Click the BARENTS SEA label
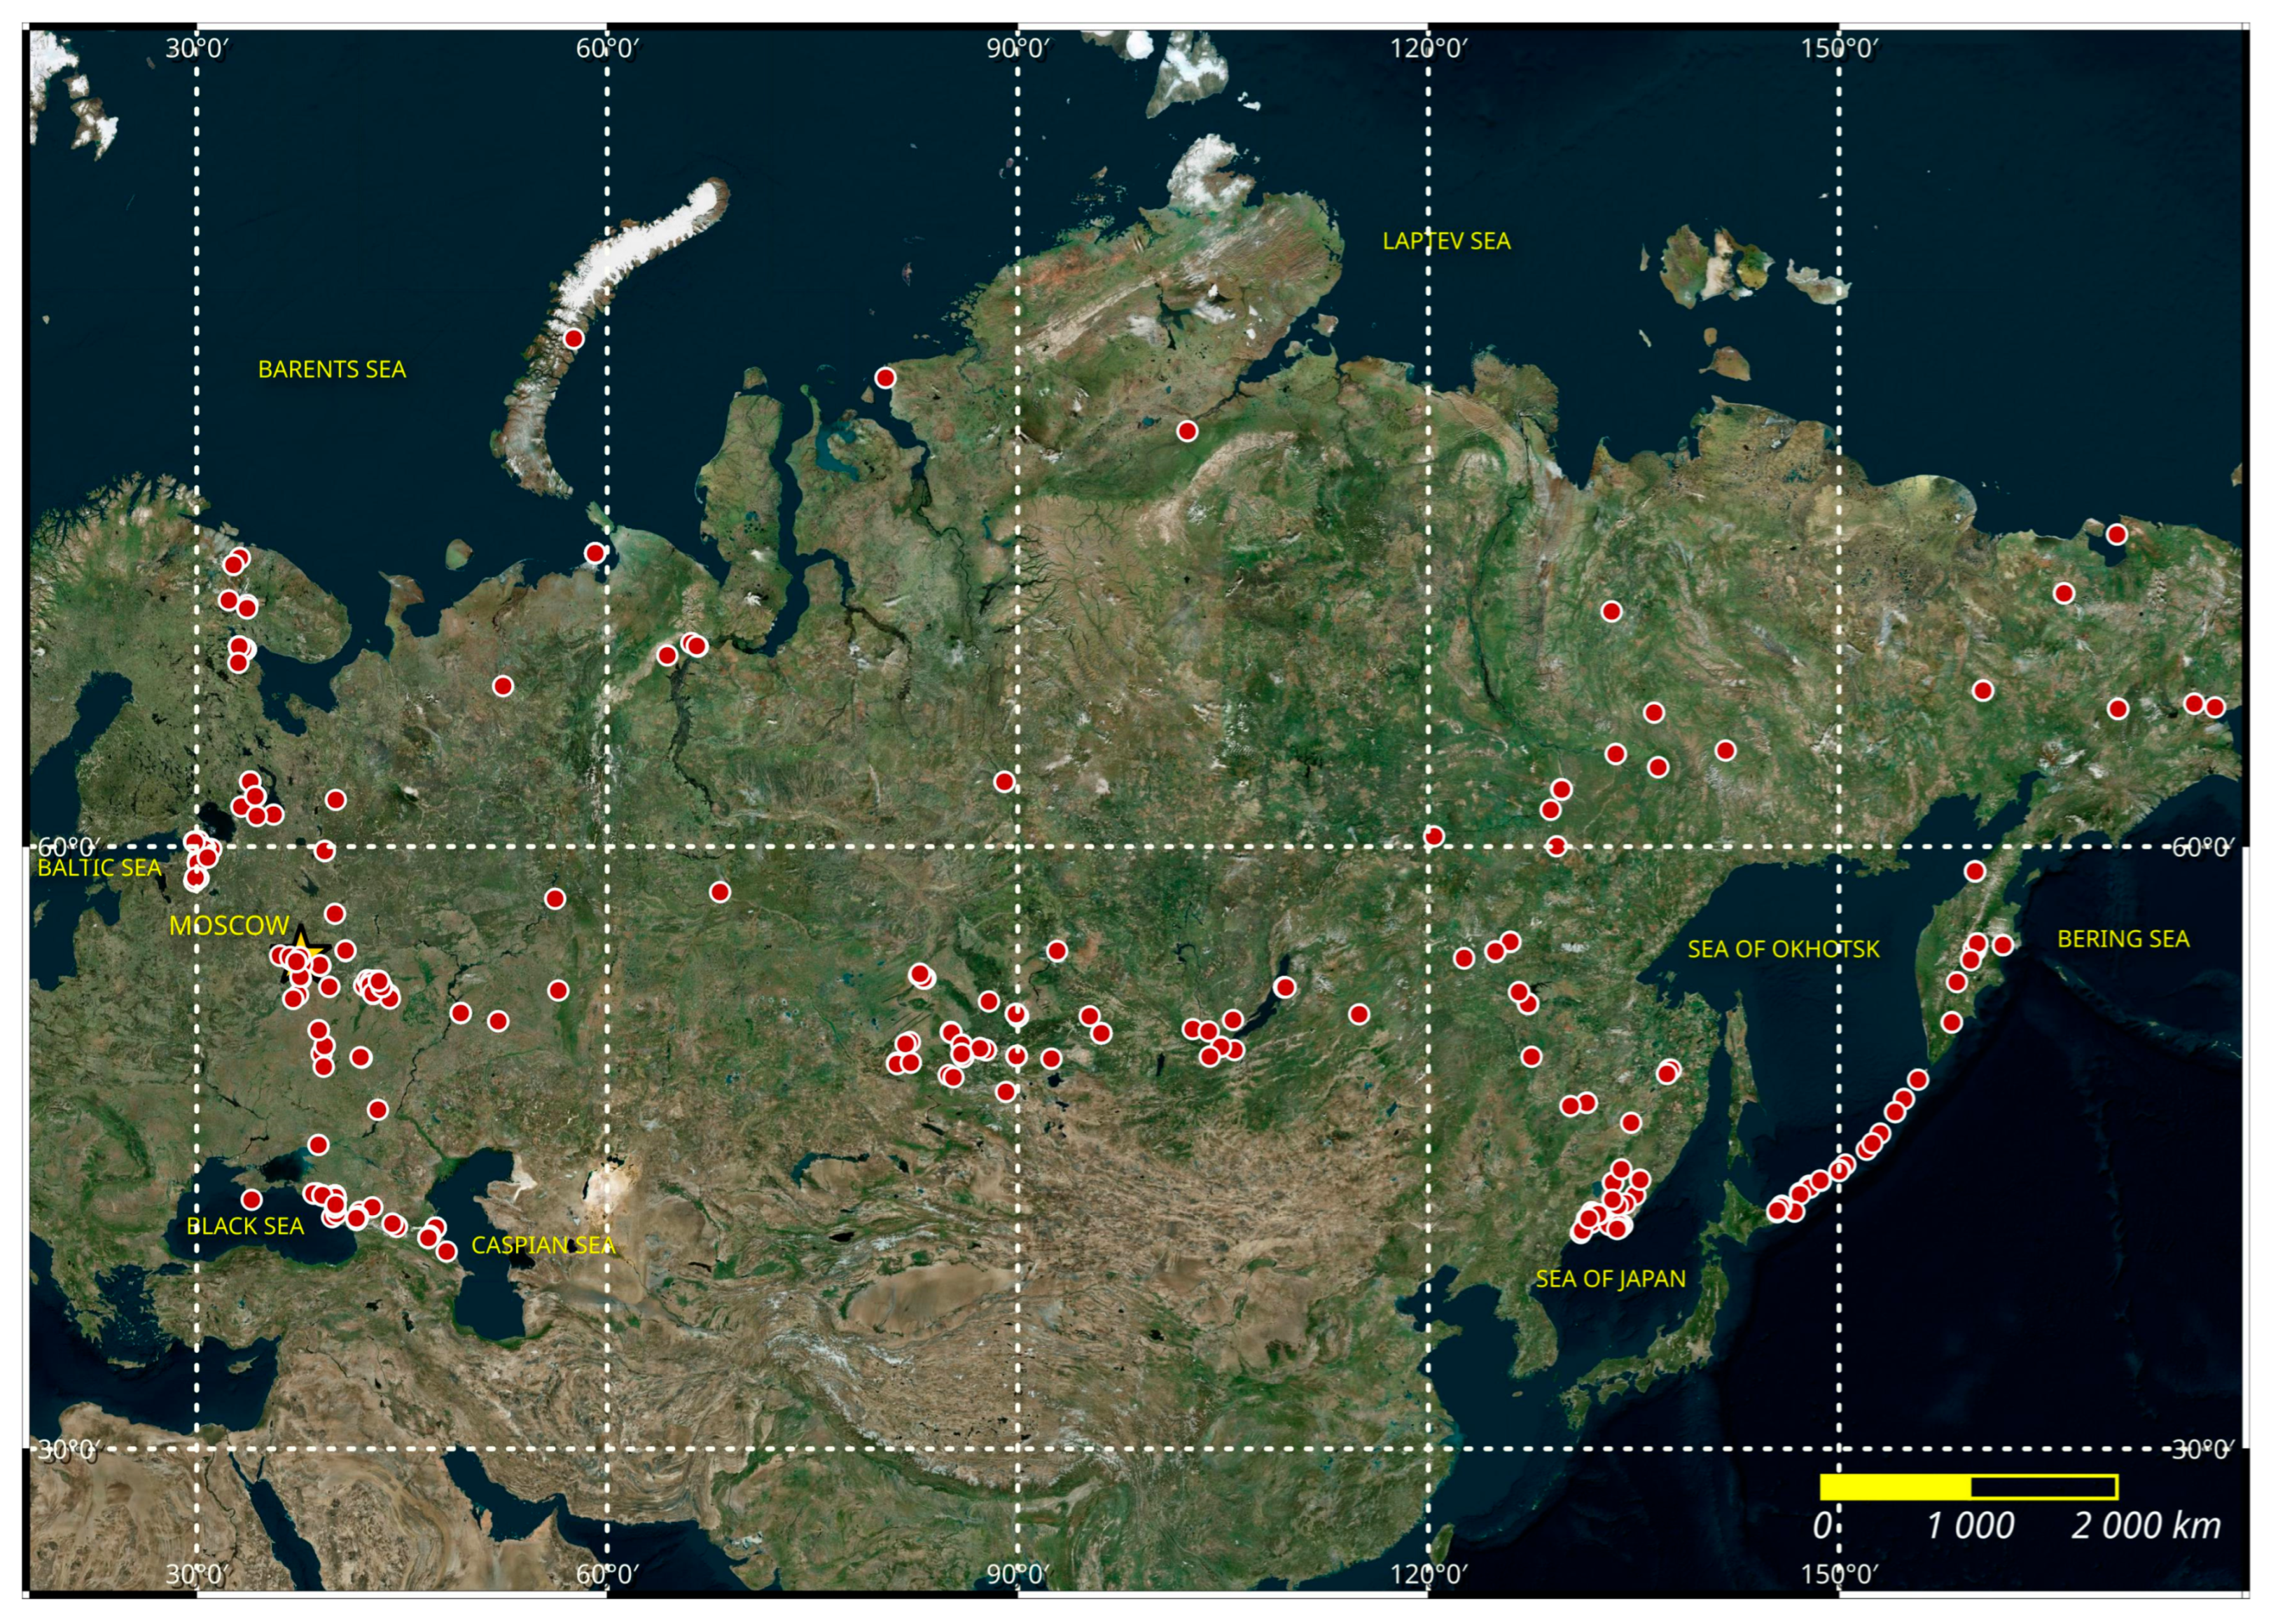This screenshot has height=1624, width=2278. (x=332, y=370)
